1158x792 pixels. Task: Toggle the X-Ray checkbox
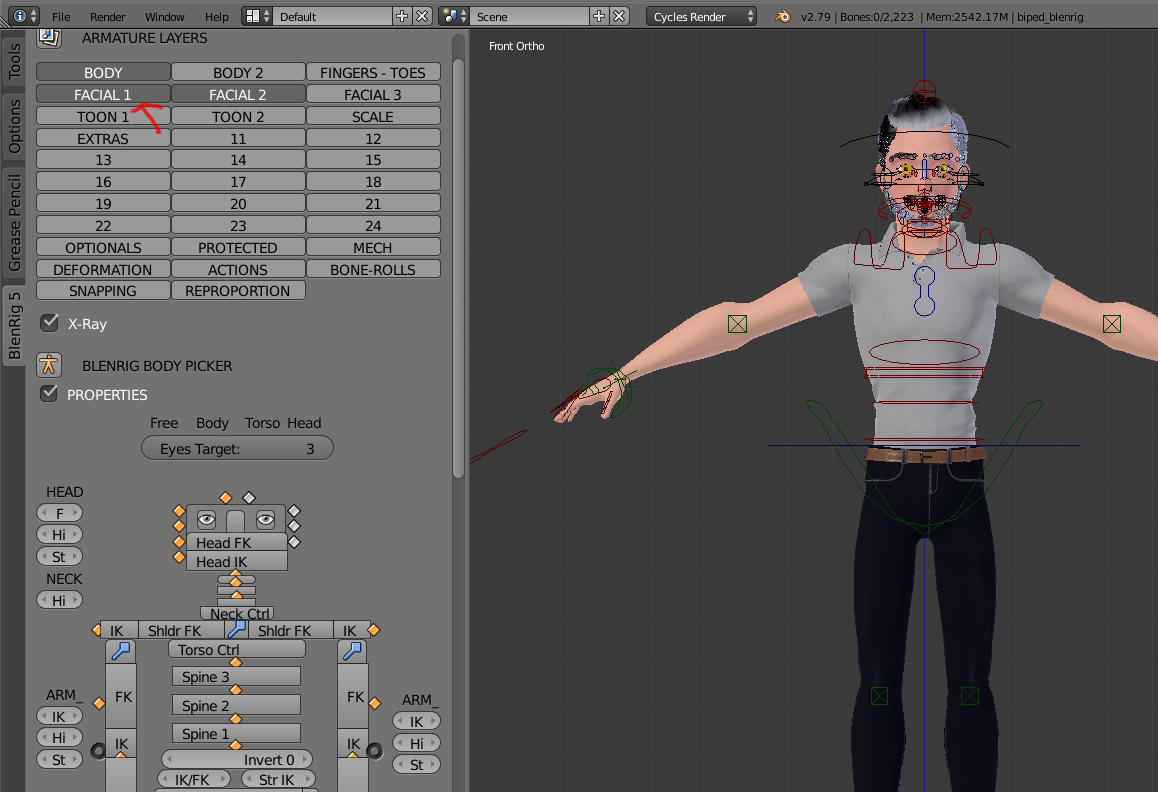click(49, 322)
